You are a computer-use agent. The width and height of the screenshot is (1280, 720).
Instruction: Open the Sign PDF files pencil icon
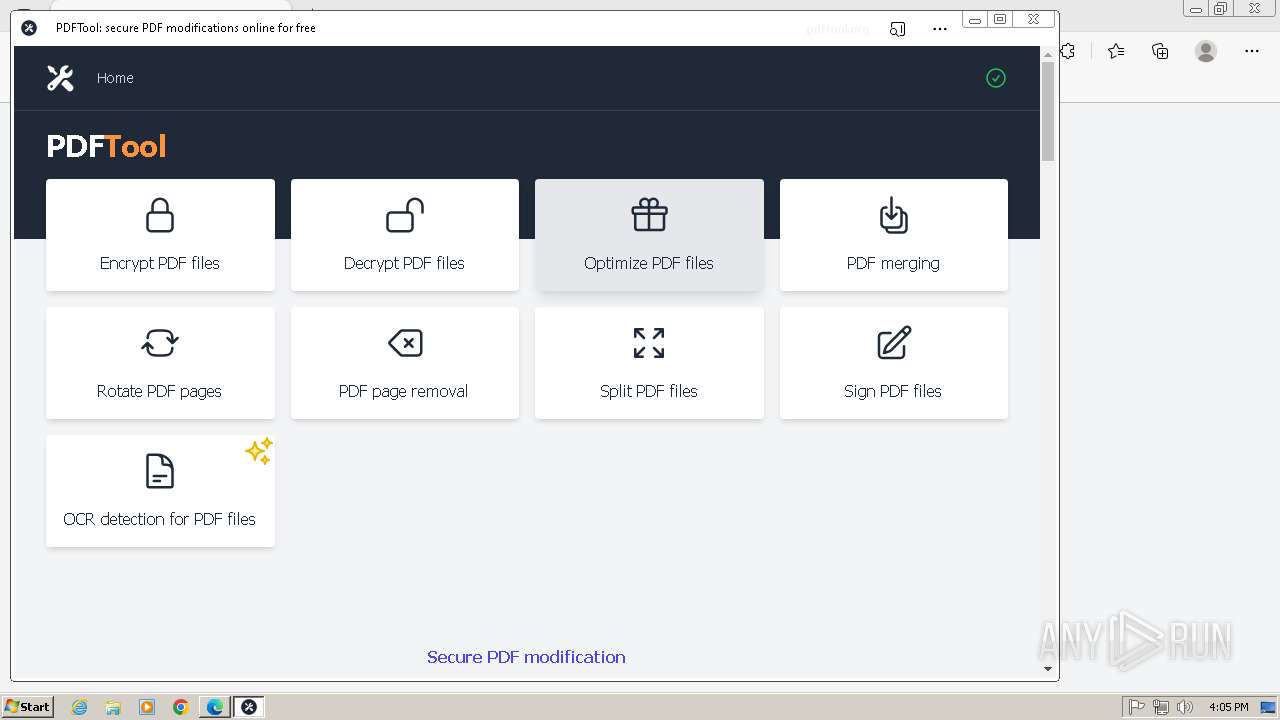pos(894,343)
